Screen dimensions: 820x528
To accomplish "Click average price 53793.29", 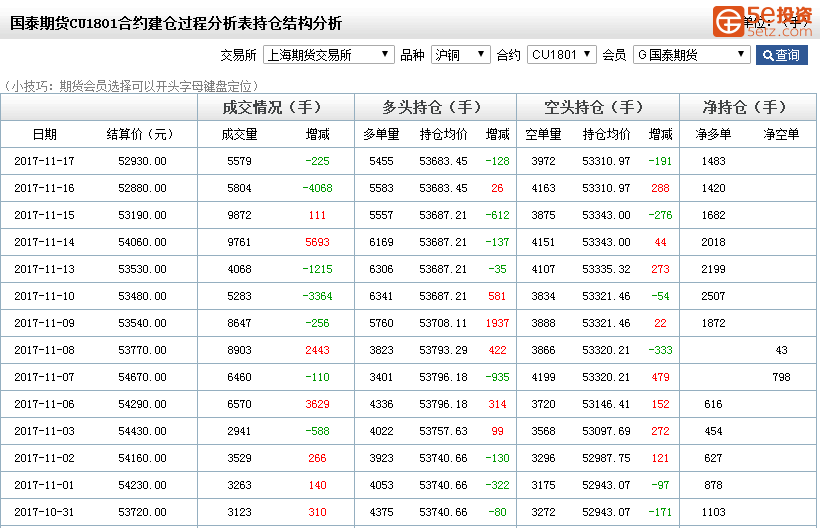I will tap(443, 350).
